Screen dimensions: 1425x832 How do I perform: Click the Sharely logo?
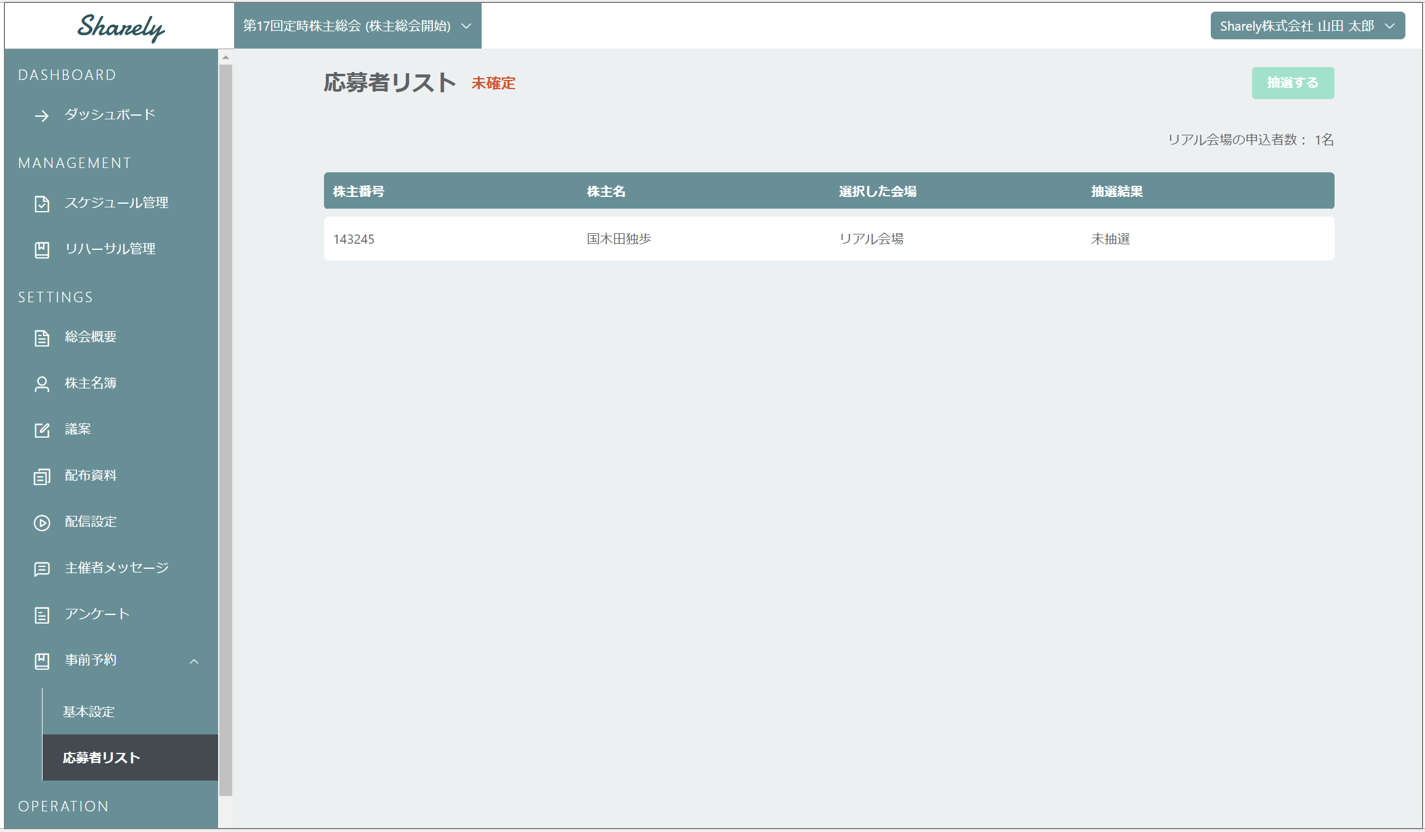(x=121, y=27)
